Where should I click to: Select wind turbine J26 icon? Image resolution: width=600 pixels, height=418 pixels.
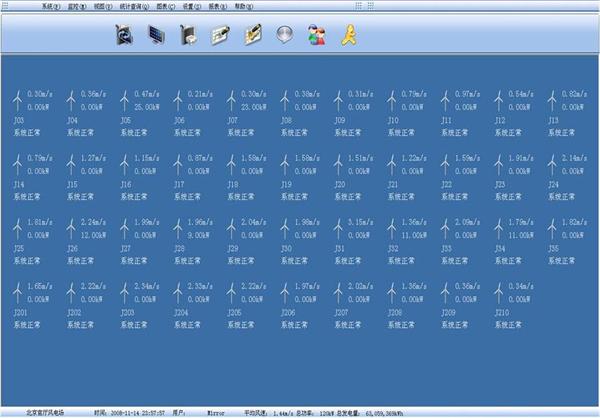point(72,228)
